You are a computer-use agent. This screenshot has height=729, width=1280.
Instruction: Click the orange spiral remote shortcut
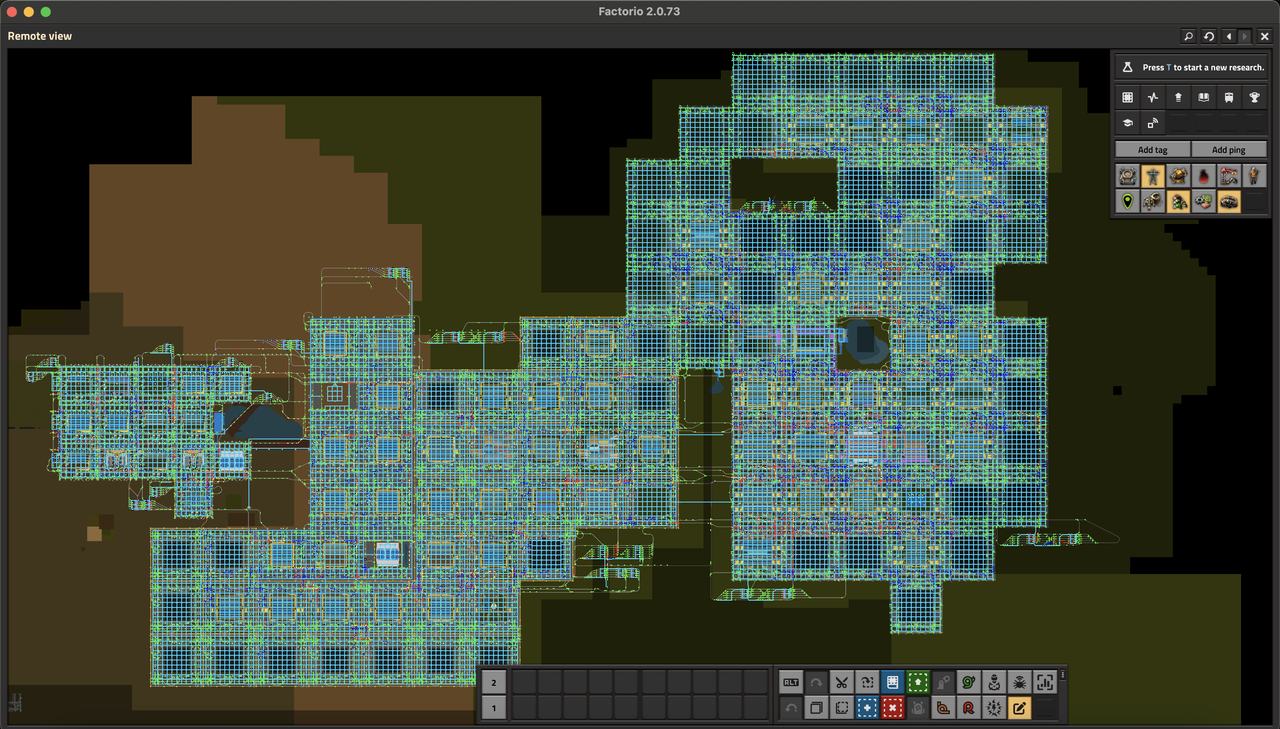tap(943, 708)
